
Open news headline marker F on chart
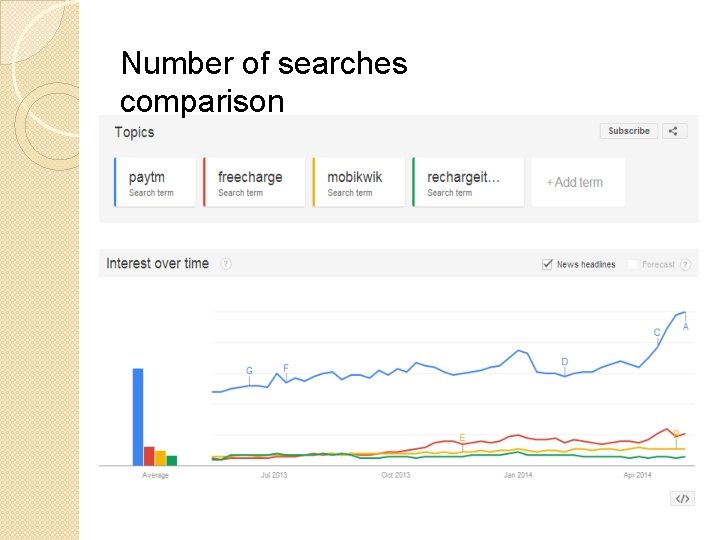coord(286,369)
